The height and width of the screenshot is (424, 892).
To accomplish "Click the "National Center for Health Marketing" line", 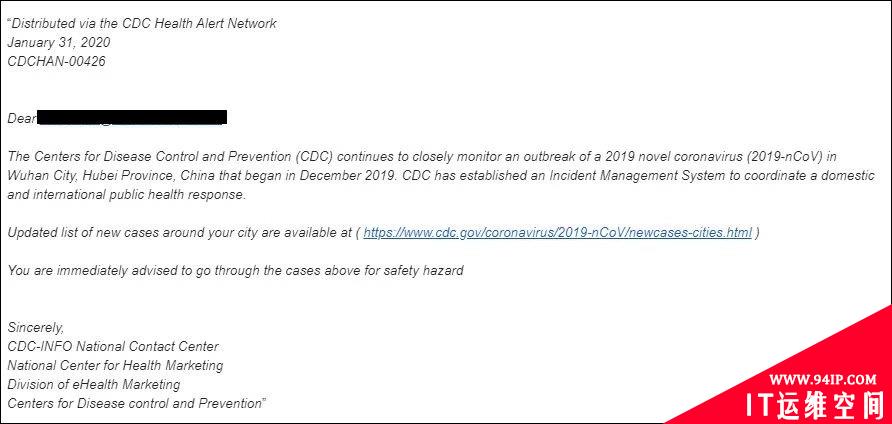I will (115, 365).
